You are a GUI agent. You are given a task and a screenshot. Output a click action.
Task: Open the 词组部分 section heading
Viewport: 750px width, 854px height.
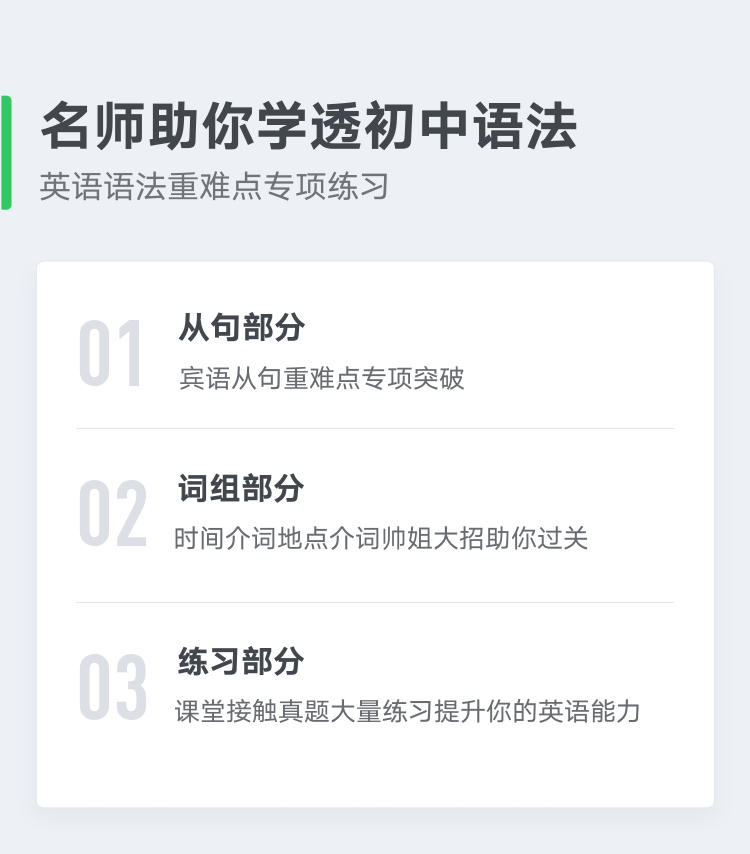point(241,488)
